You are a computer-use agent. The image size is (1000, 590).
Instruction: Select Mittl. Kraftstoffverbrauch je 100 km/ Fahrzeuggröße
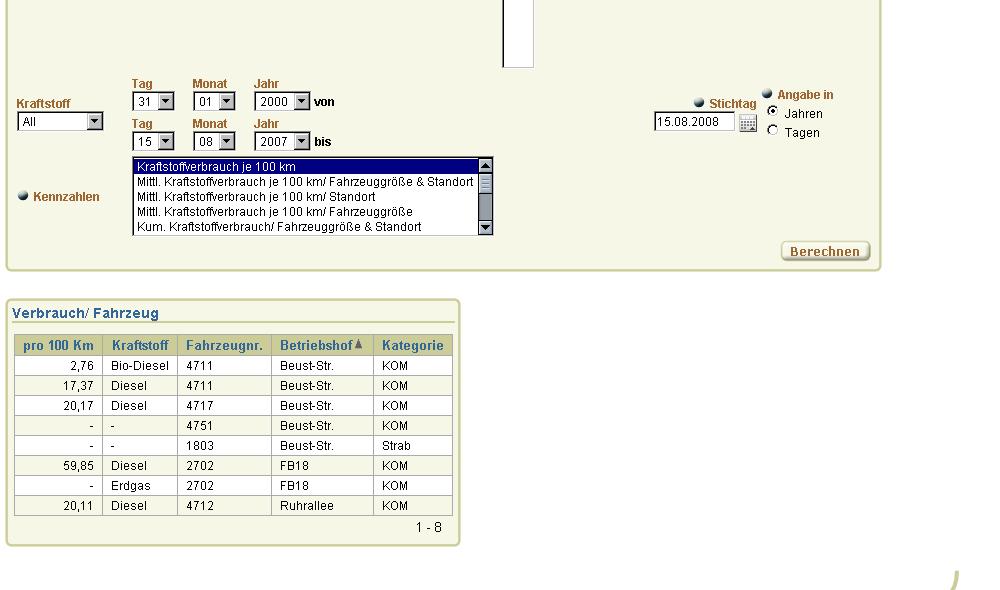[x=306, y=212]
